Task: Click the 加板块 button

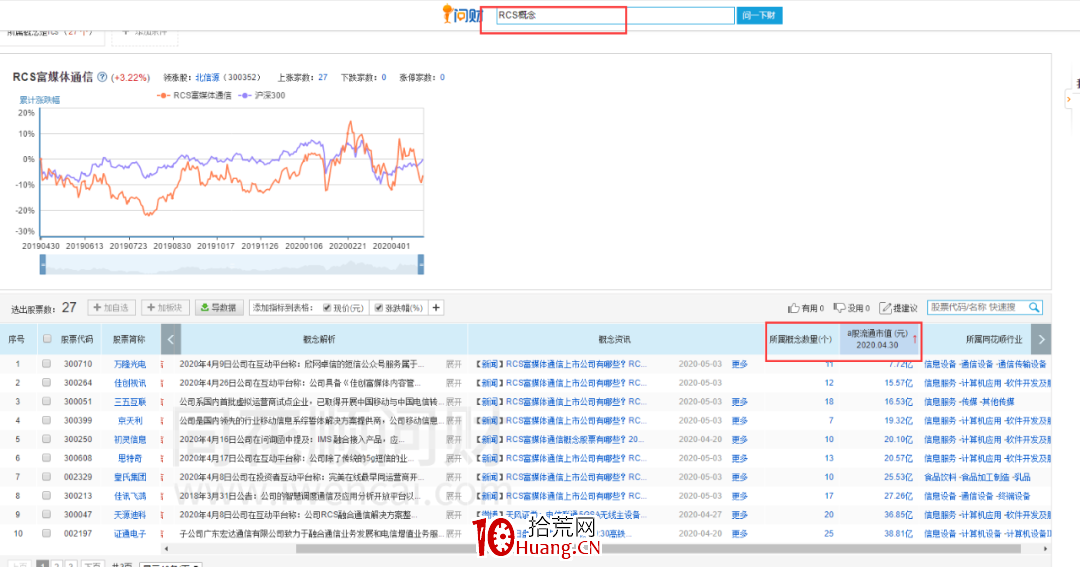Action: click(165, 308)
